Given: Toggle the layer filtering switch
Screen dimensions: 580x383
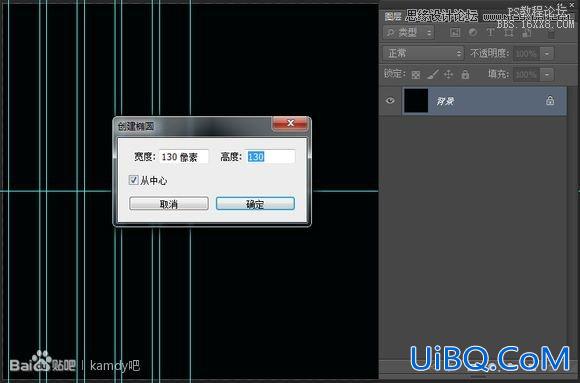Looking at the screenshot, I should 551,34.
